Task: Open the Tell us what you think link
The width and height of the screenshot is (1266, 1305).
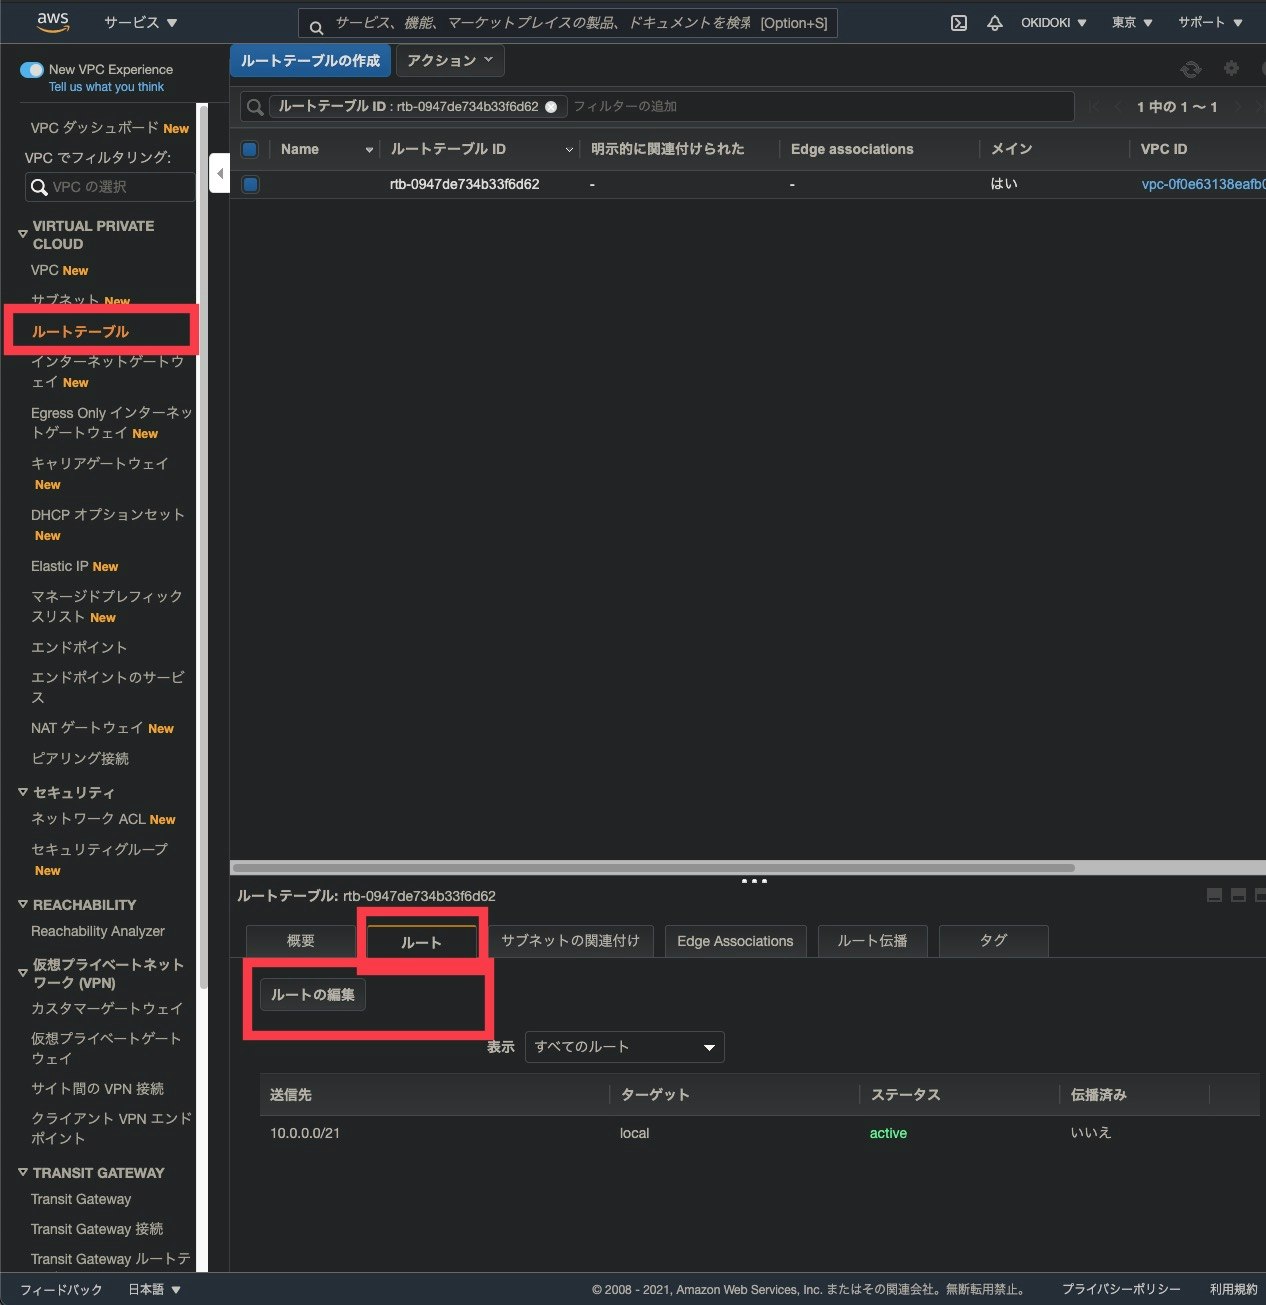Action: (106, 87)
